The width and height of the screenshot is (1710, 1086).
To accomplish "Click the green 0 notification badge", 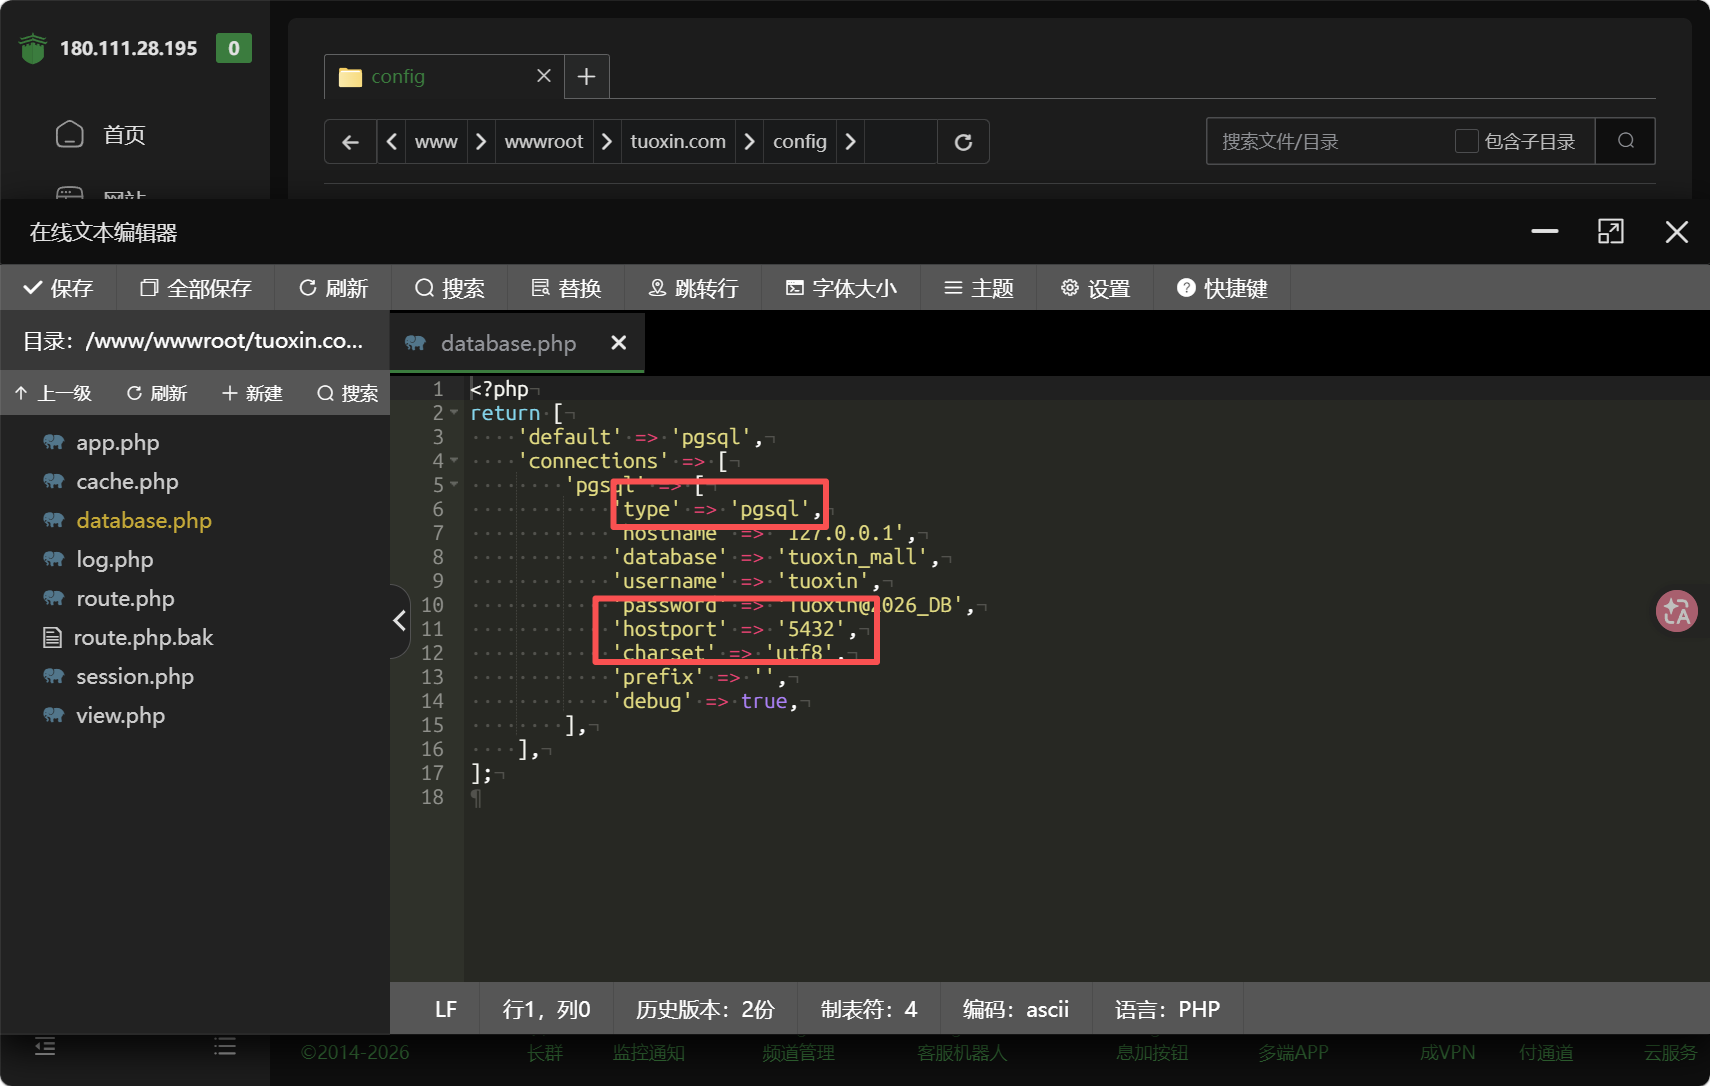I will (x=234, y=48).
